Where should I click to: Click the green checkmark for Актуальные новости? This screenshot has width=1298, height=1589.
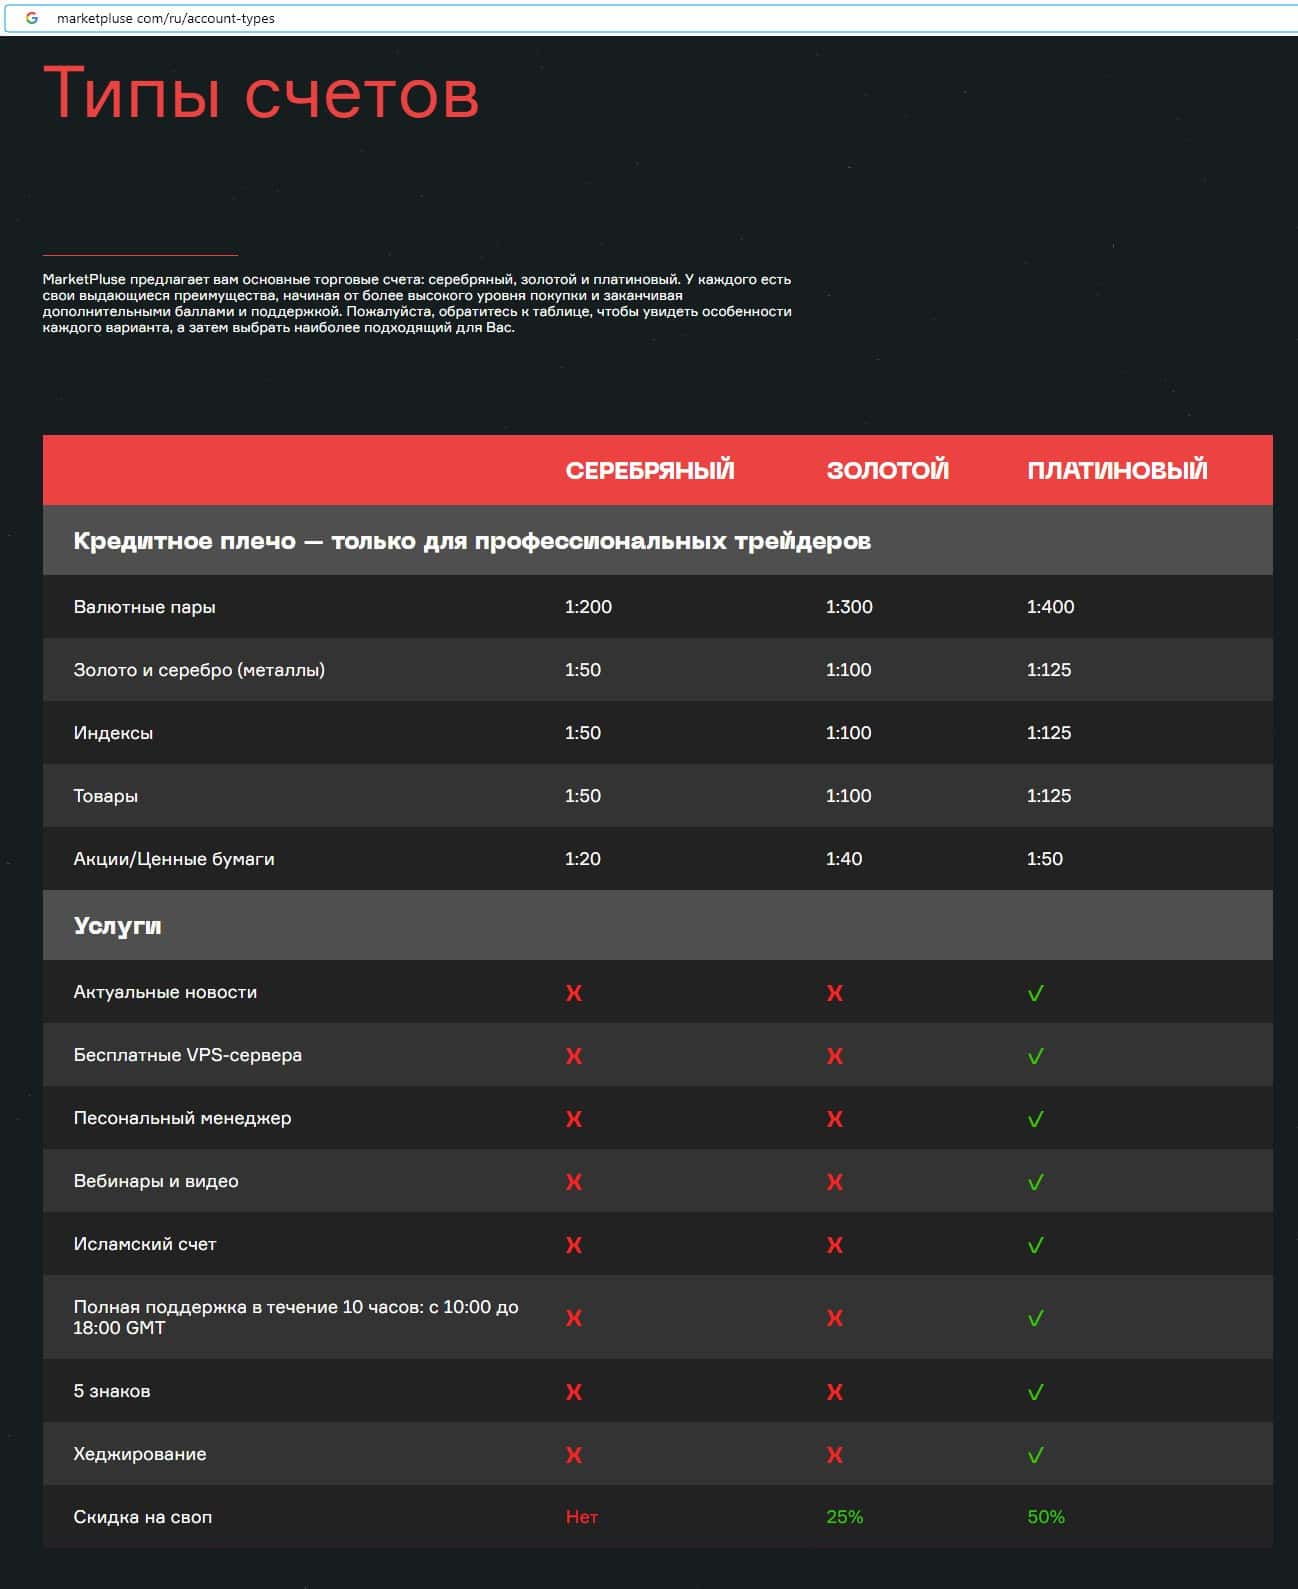coord(1036,993)
